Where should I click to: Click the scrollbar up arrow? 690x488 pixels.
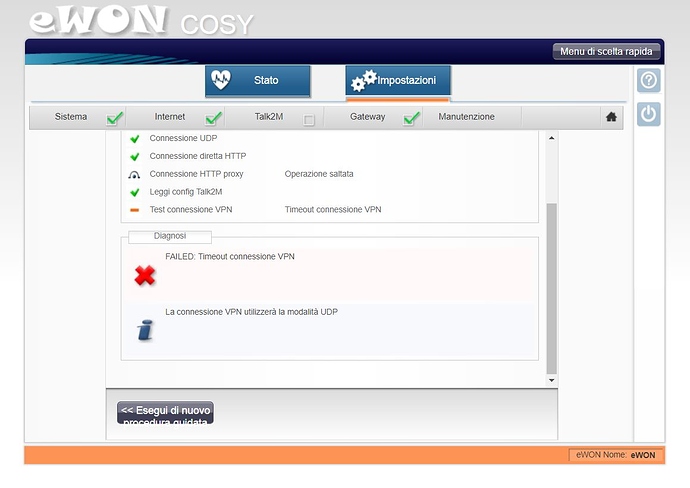(x=551, y=138)
